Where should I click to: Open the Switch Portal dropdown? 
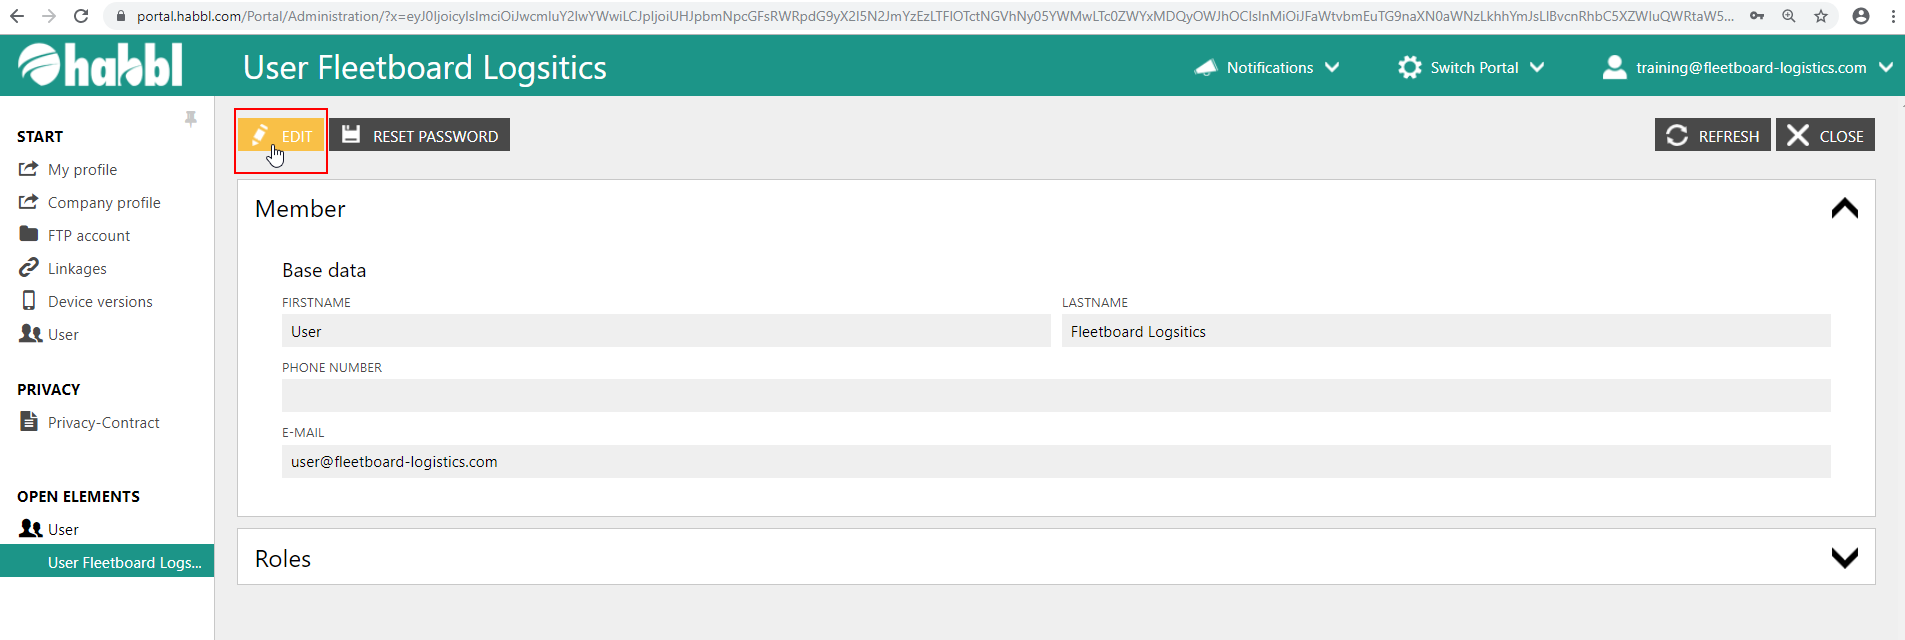click(x=1471, y=67)
